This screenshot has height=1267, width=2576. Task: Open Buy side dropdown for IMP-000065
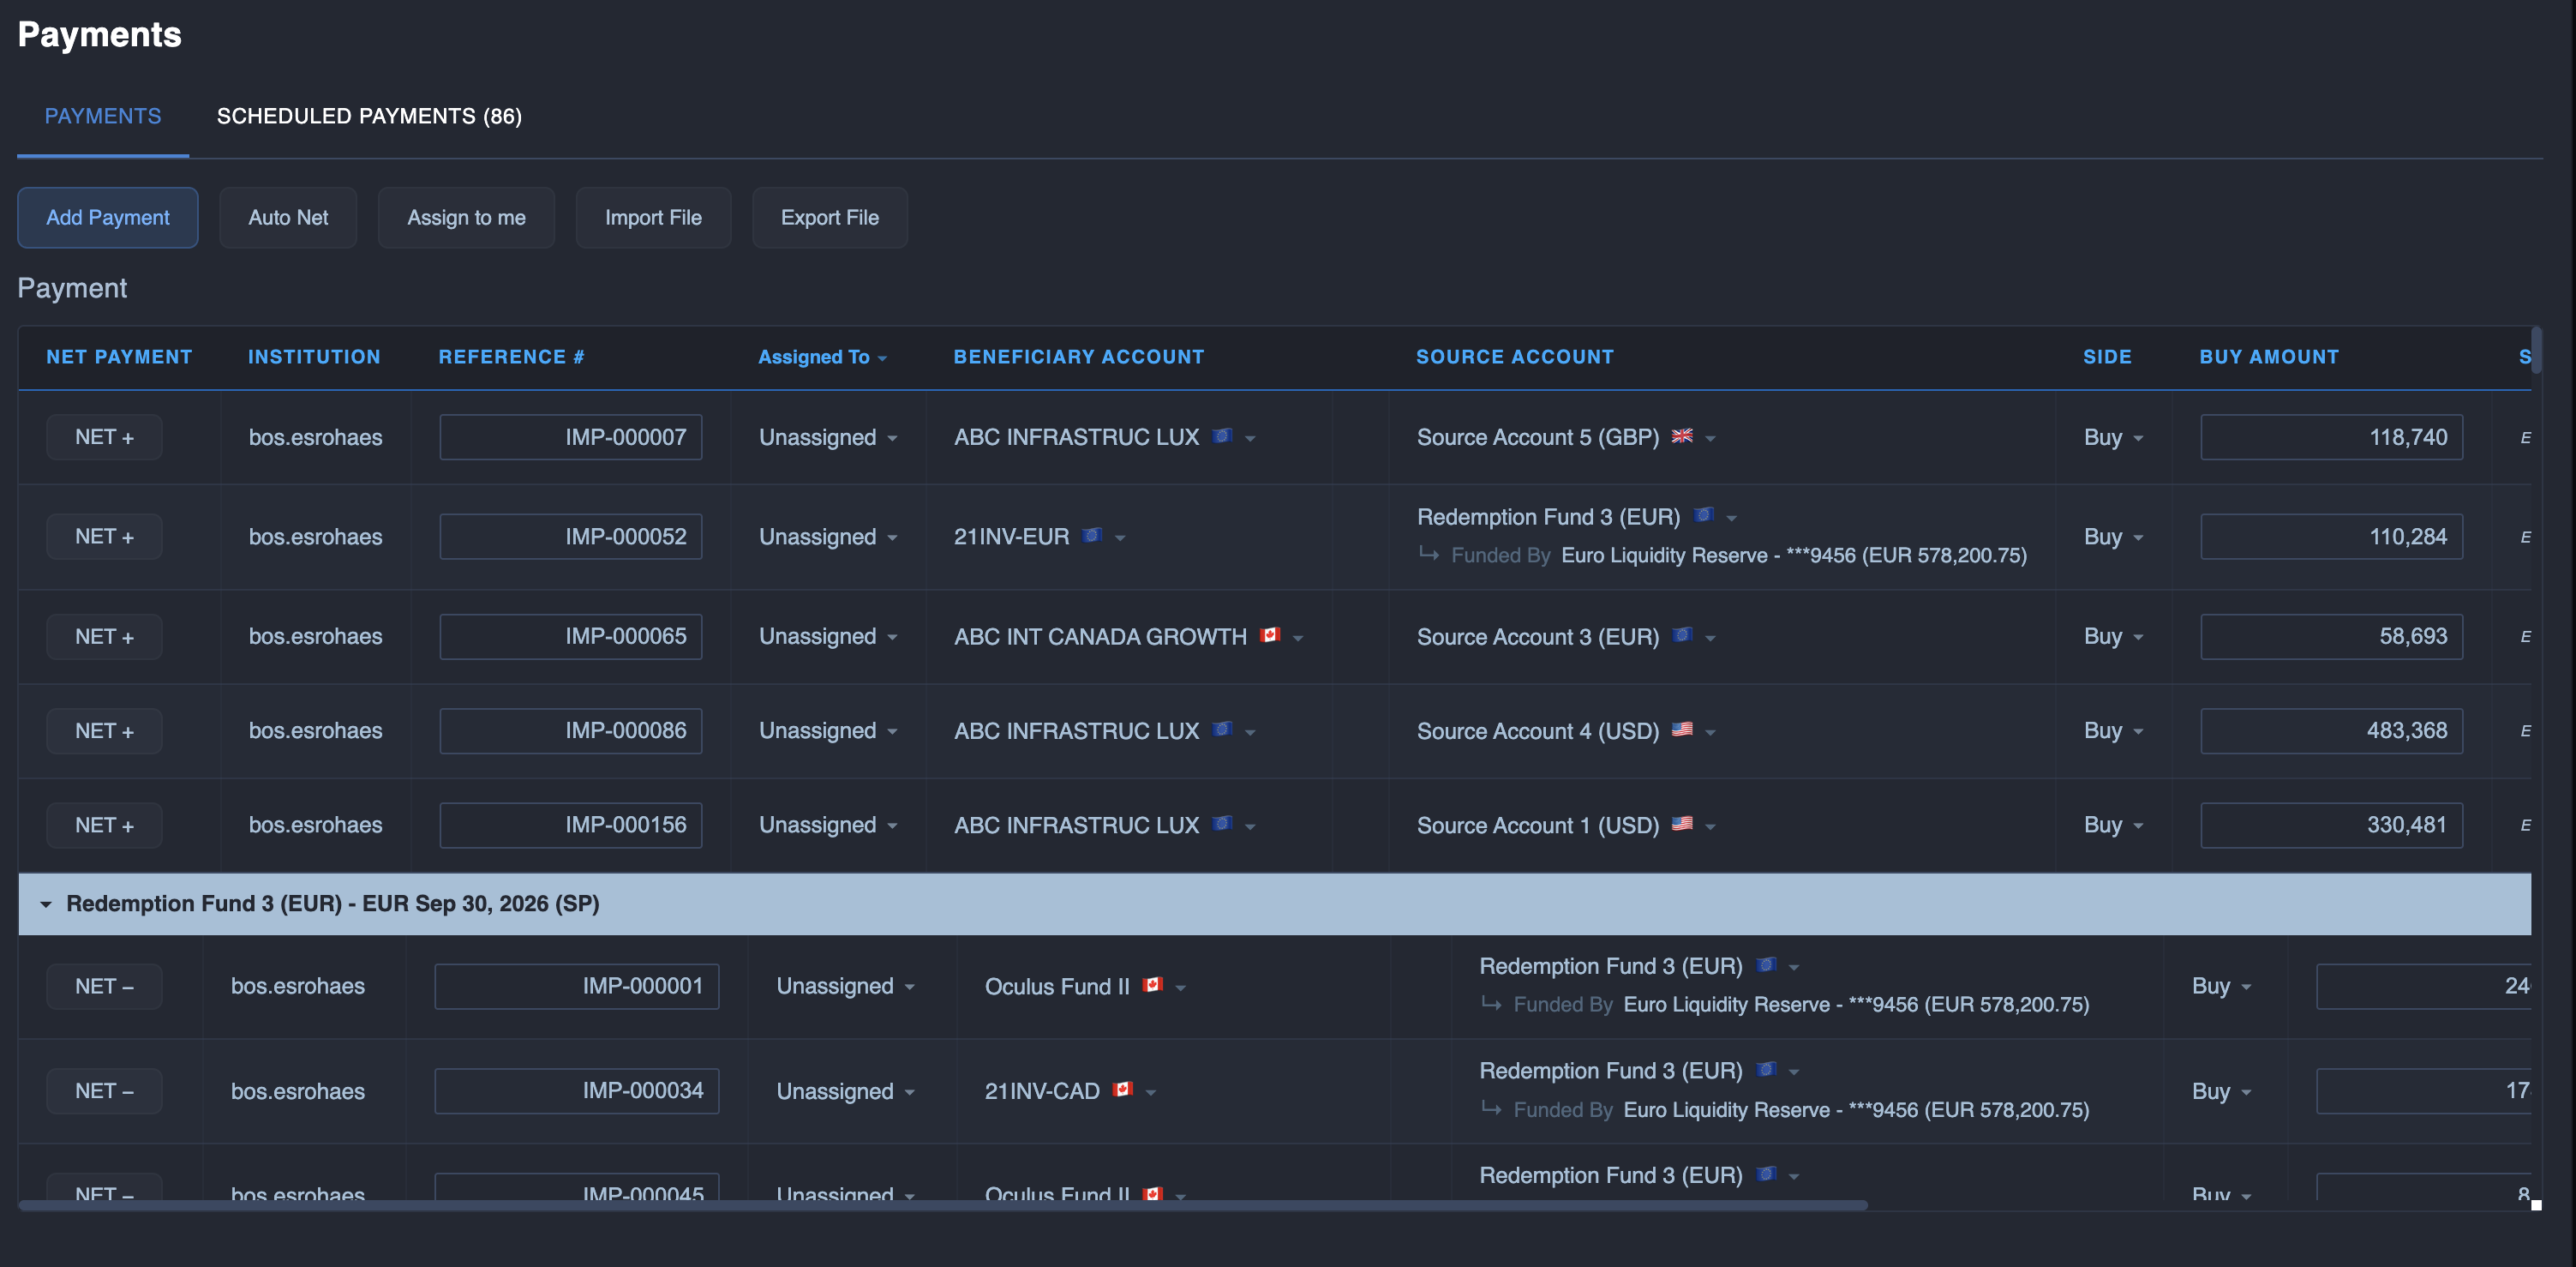pos(2113,637)
